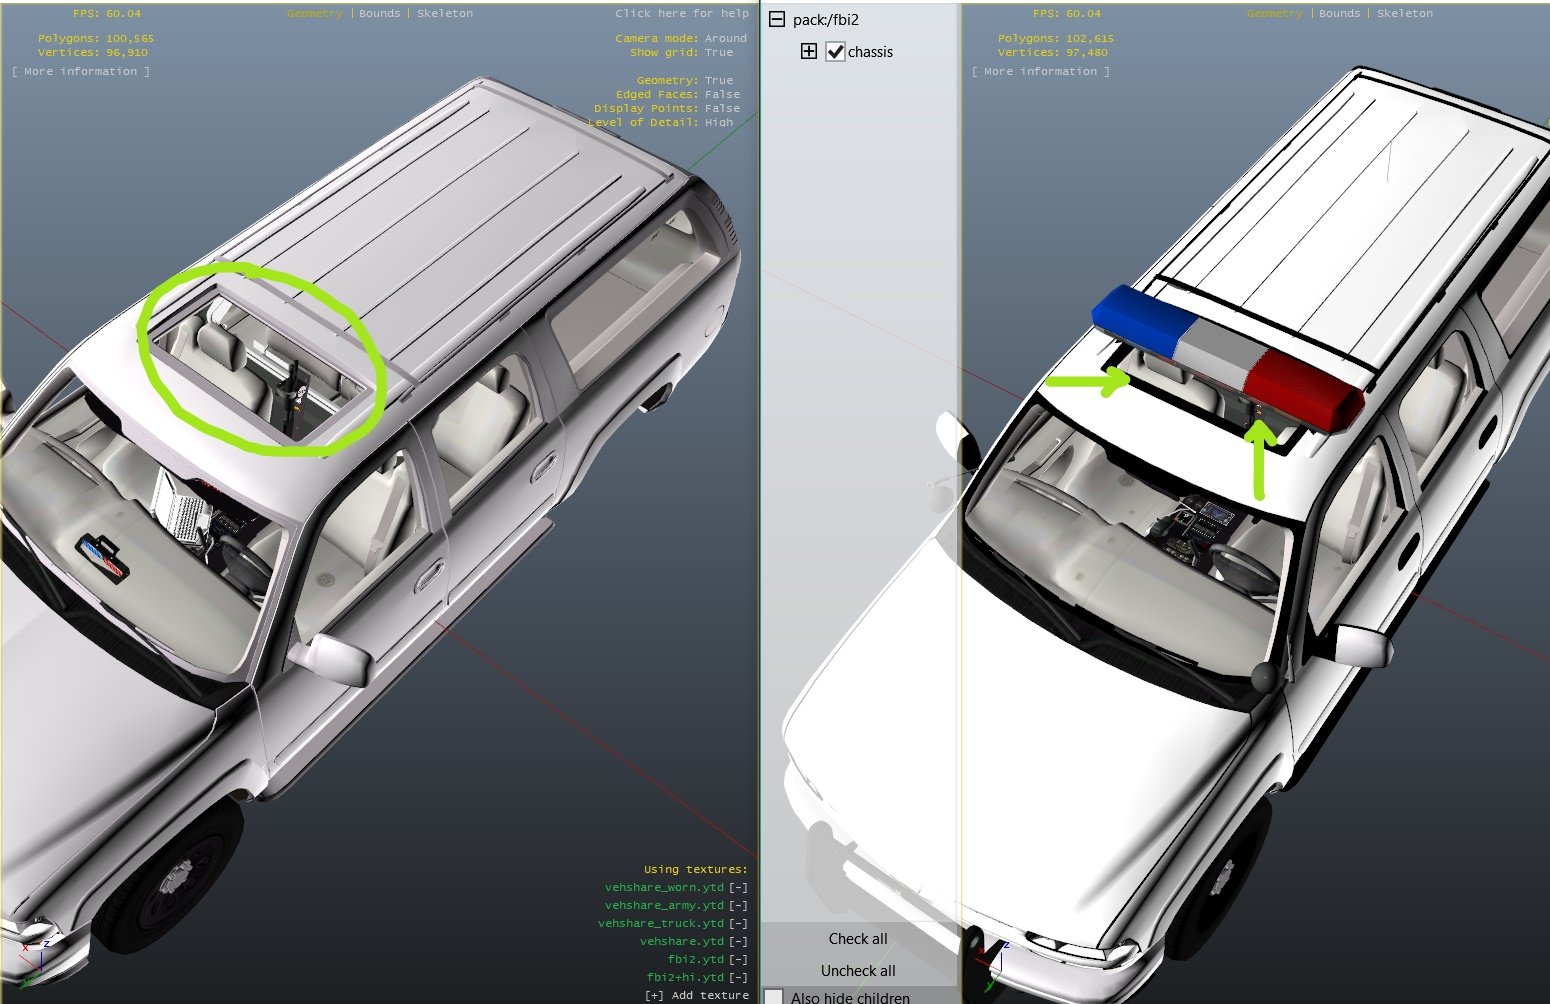Switch to Skeleton tab in right viewer
Viewport: 1550px width, 1004px height.
[x=1405, y=14]
